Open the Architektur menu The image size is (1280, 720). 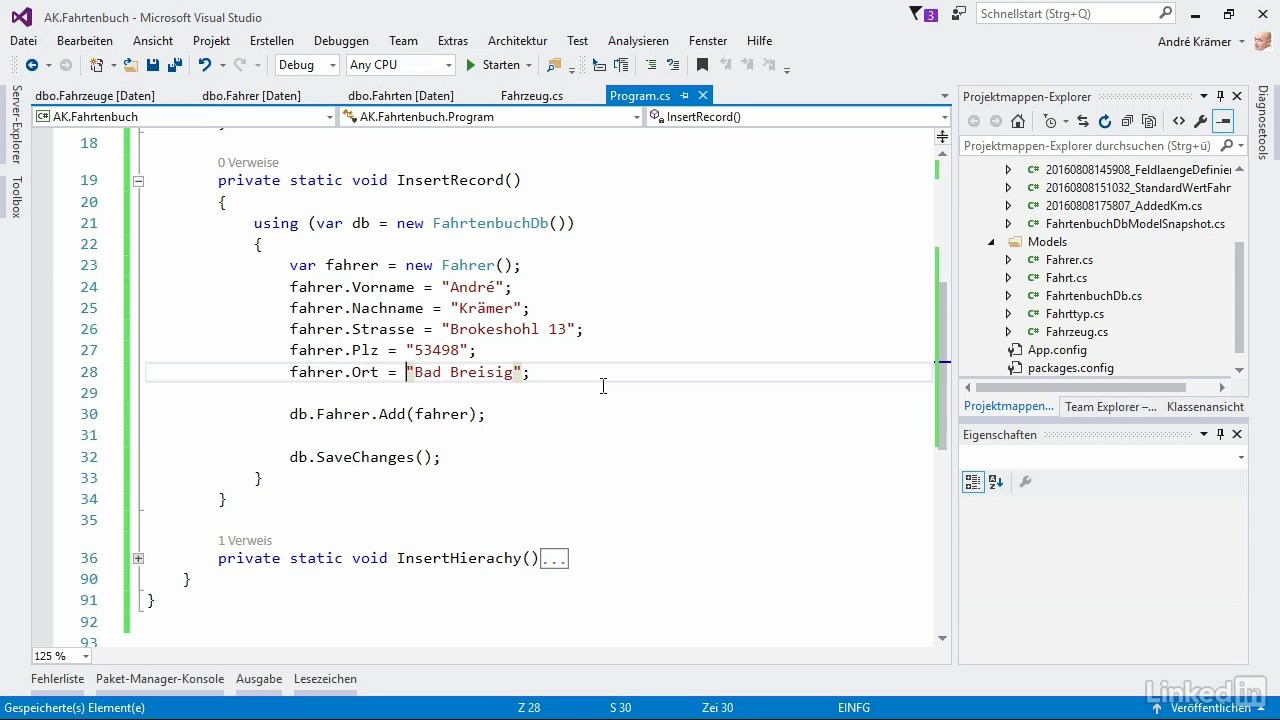pos(517,41)
